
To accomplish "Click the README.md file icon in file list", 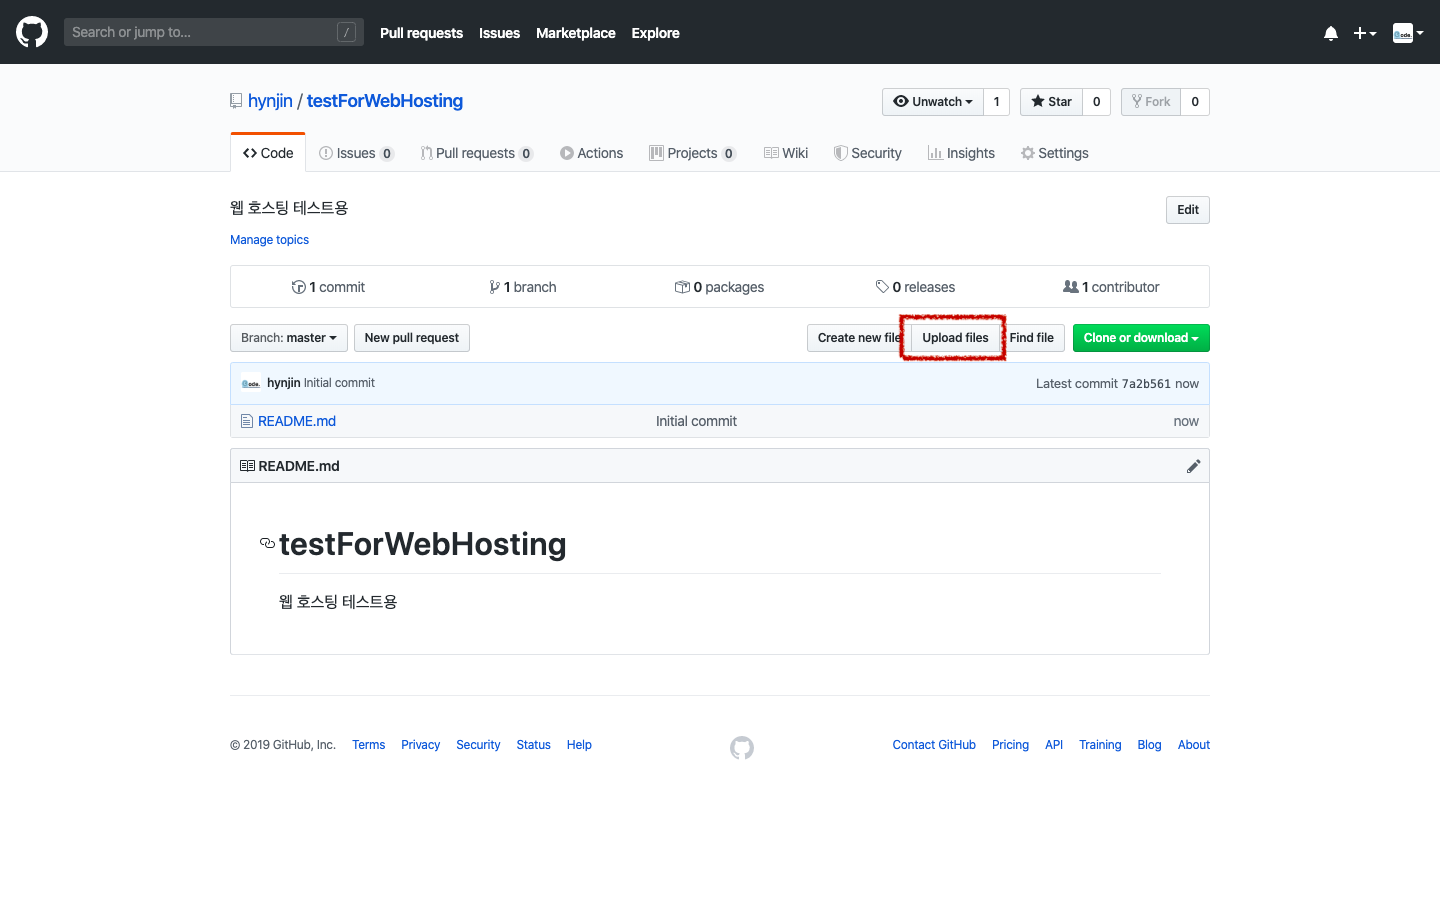I will point(247,421).
